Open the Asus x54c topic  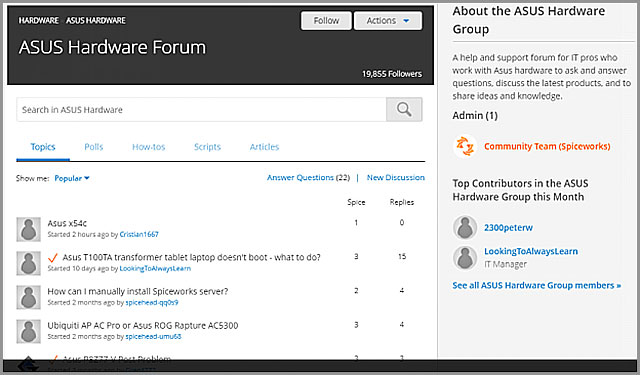[67, 223]
